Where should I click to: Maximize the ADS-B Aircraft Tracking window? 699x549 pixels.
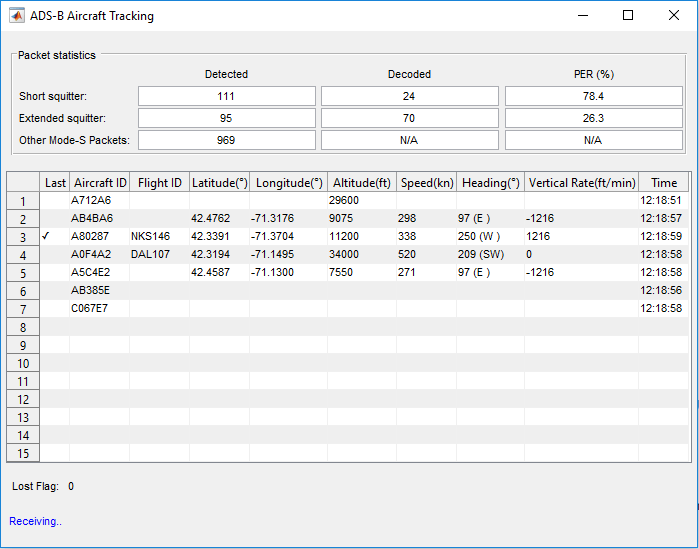click(x=628, y=16)
